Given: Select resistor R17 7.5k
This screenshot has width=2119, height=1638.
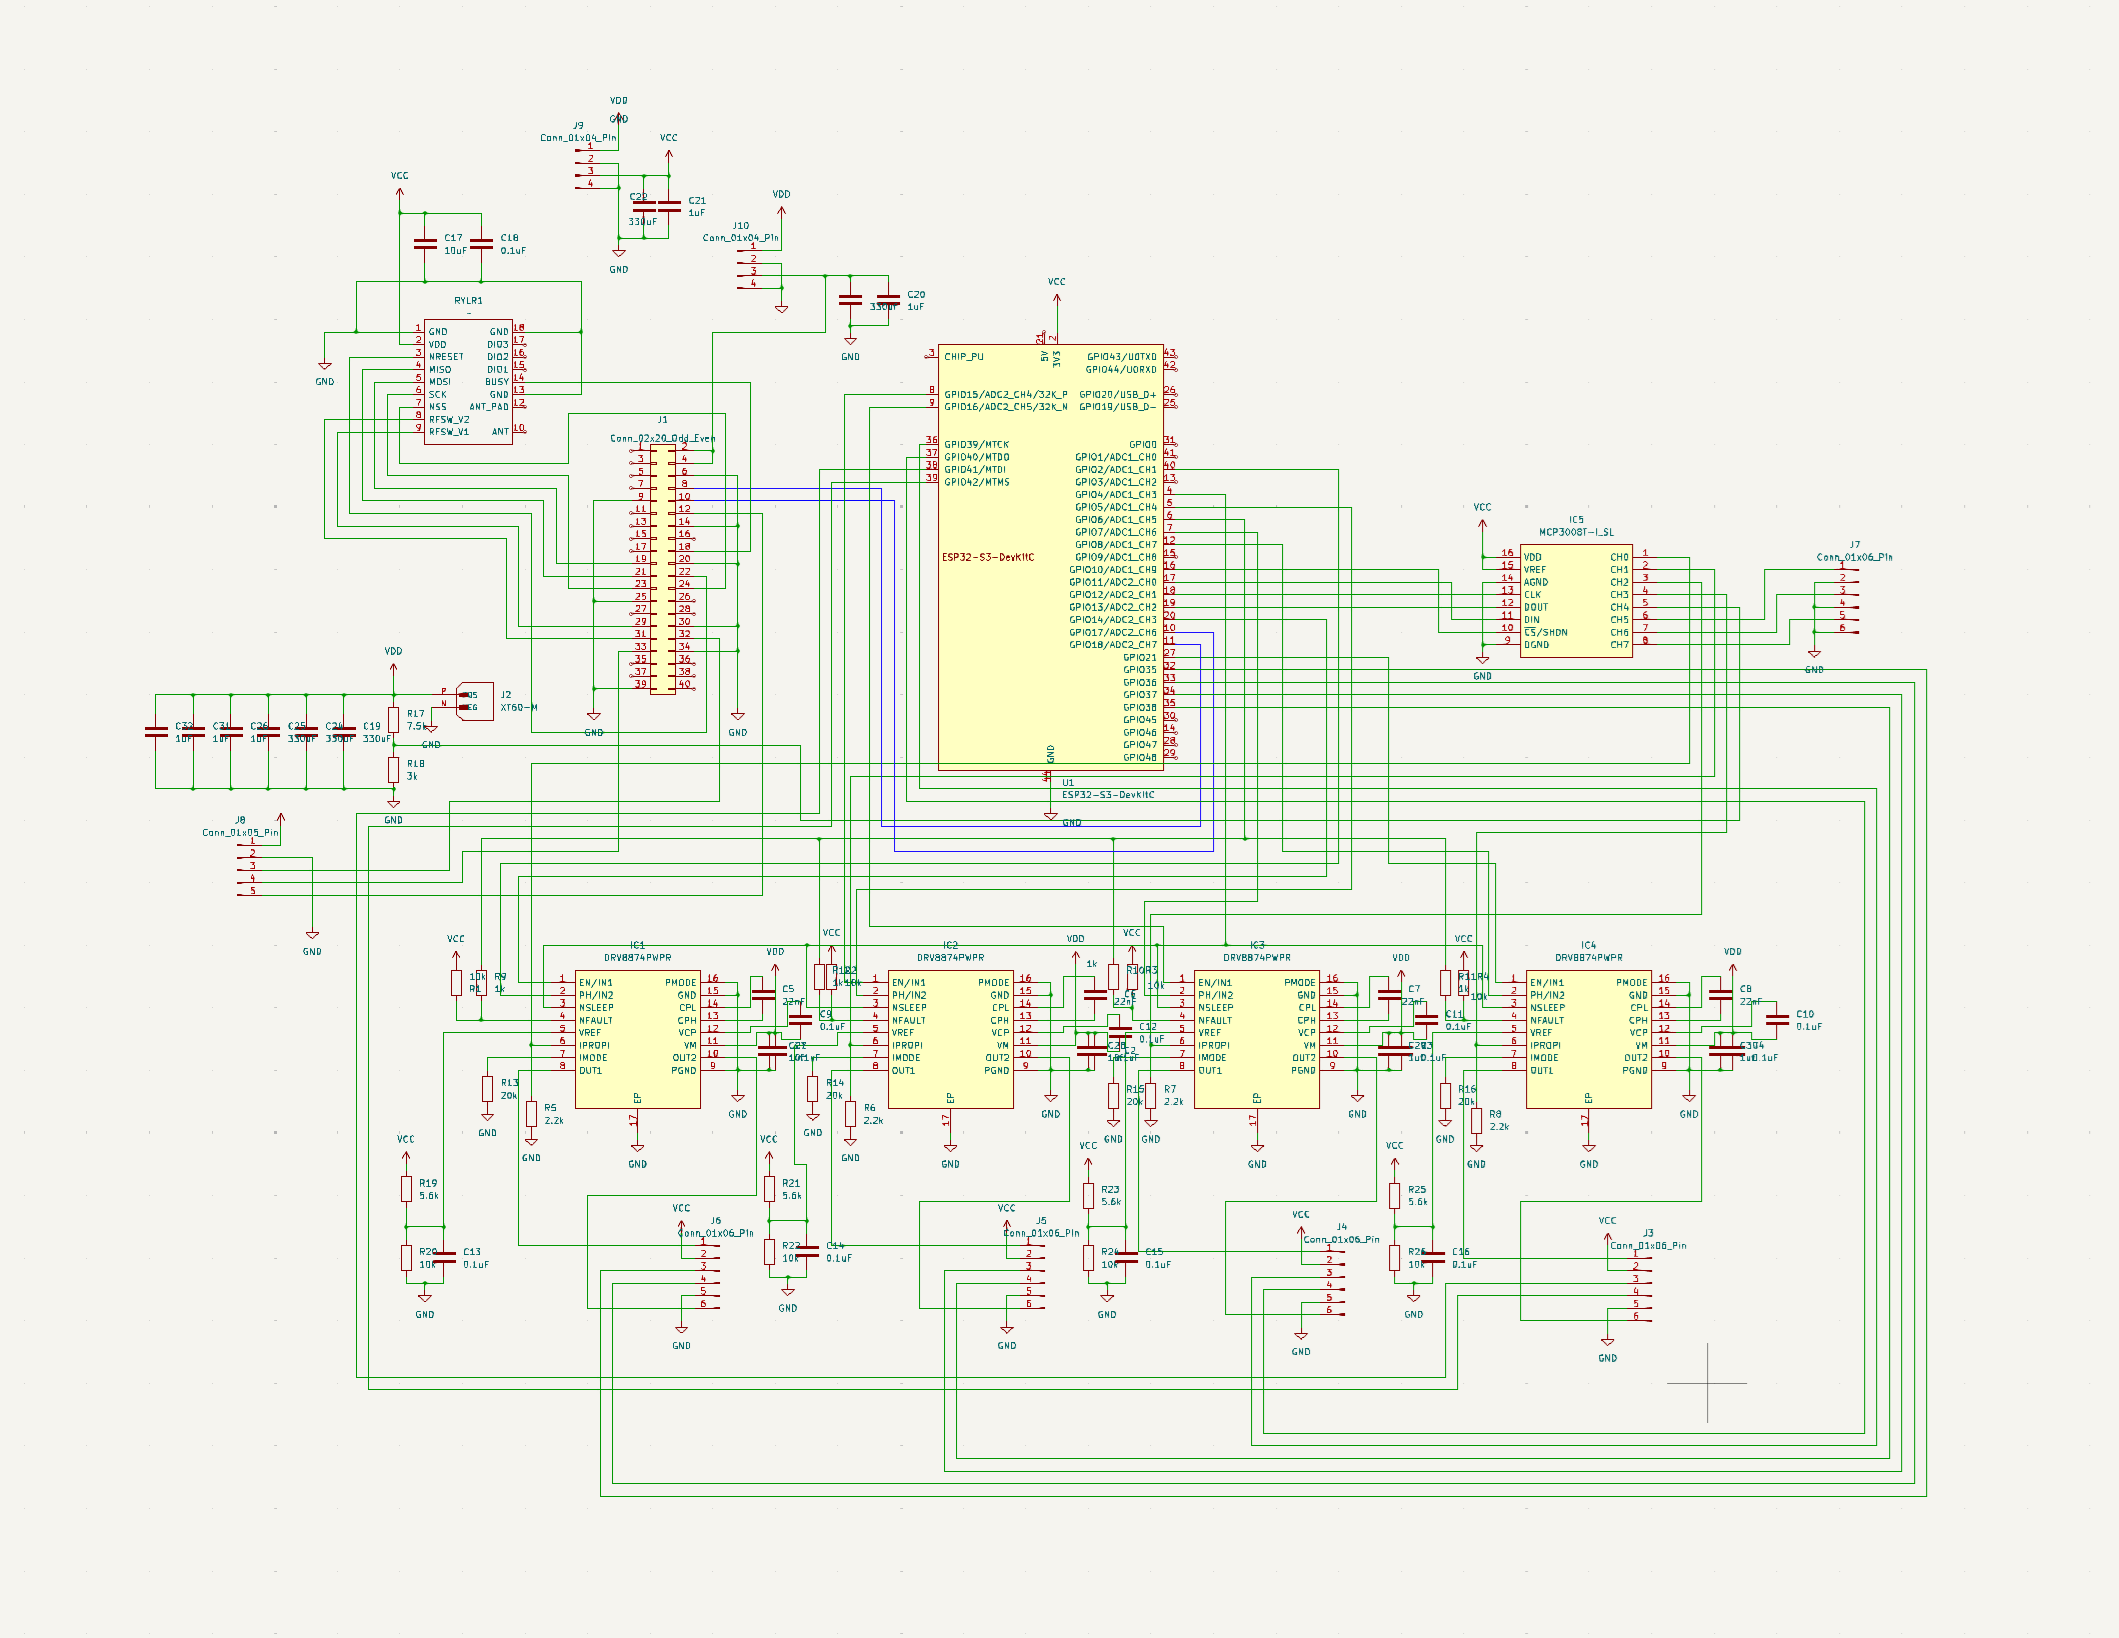Looking at the screenshot, I should tap(393, 720).
